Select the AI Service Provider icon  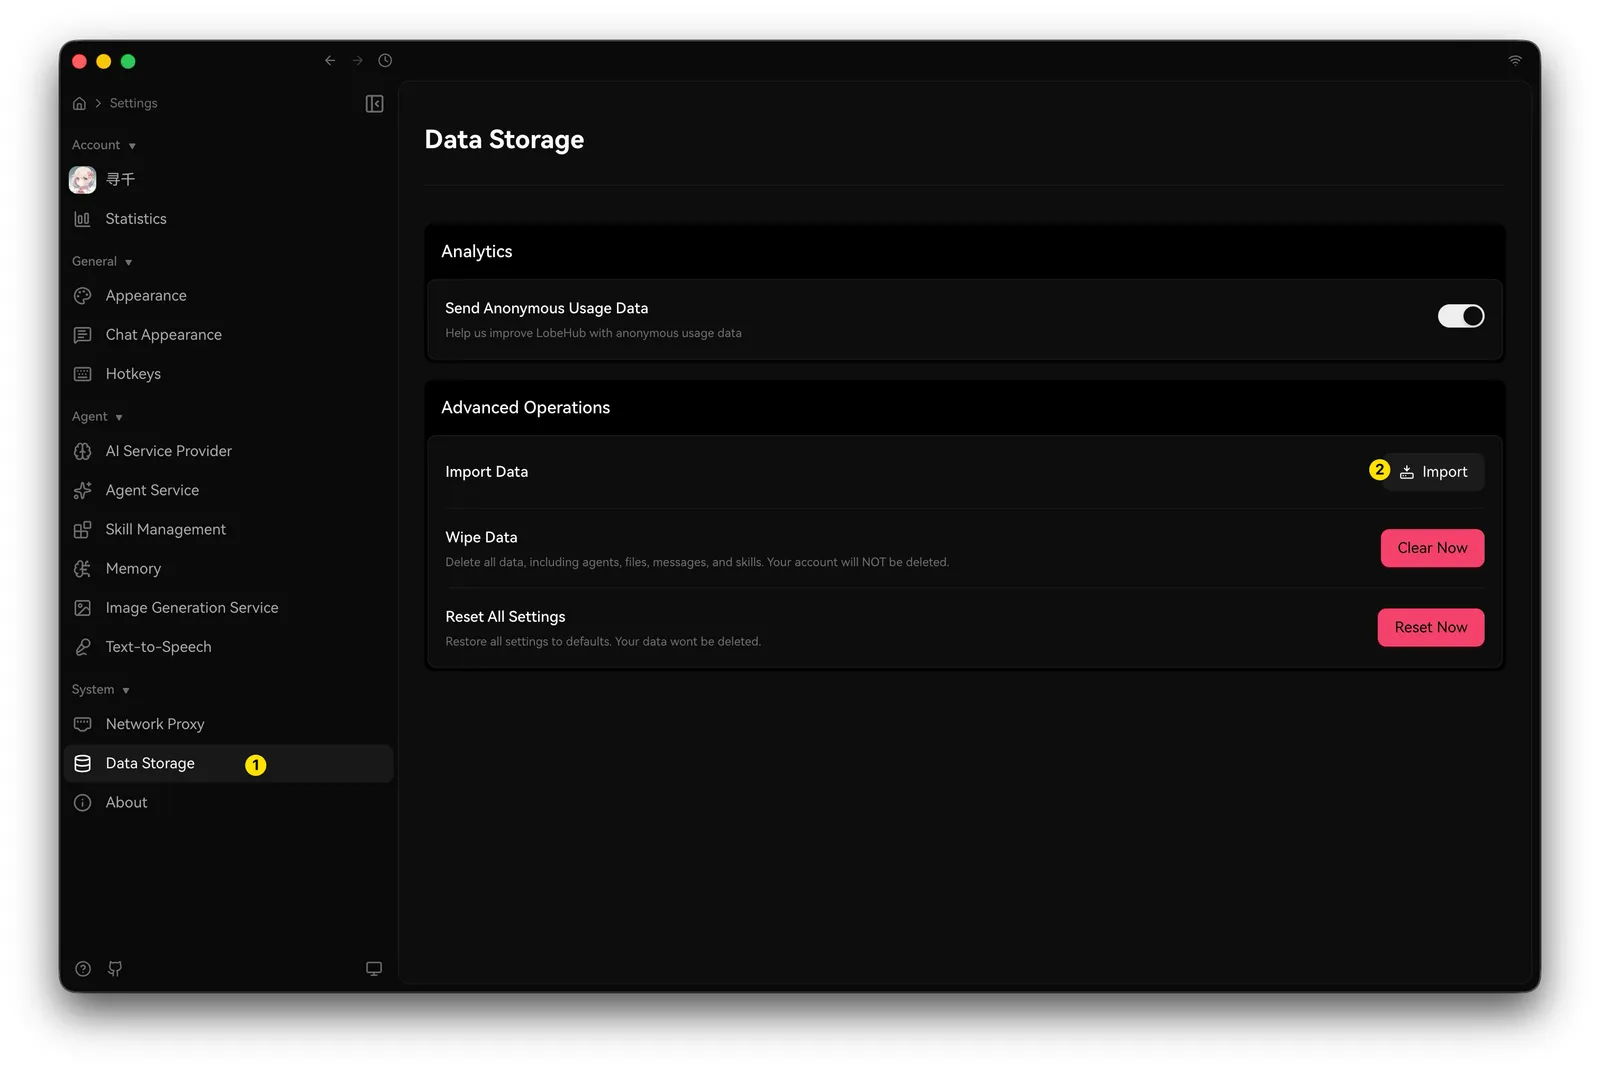click(x=83, y=451)
